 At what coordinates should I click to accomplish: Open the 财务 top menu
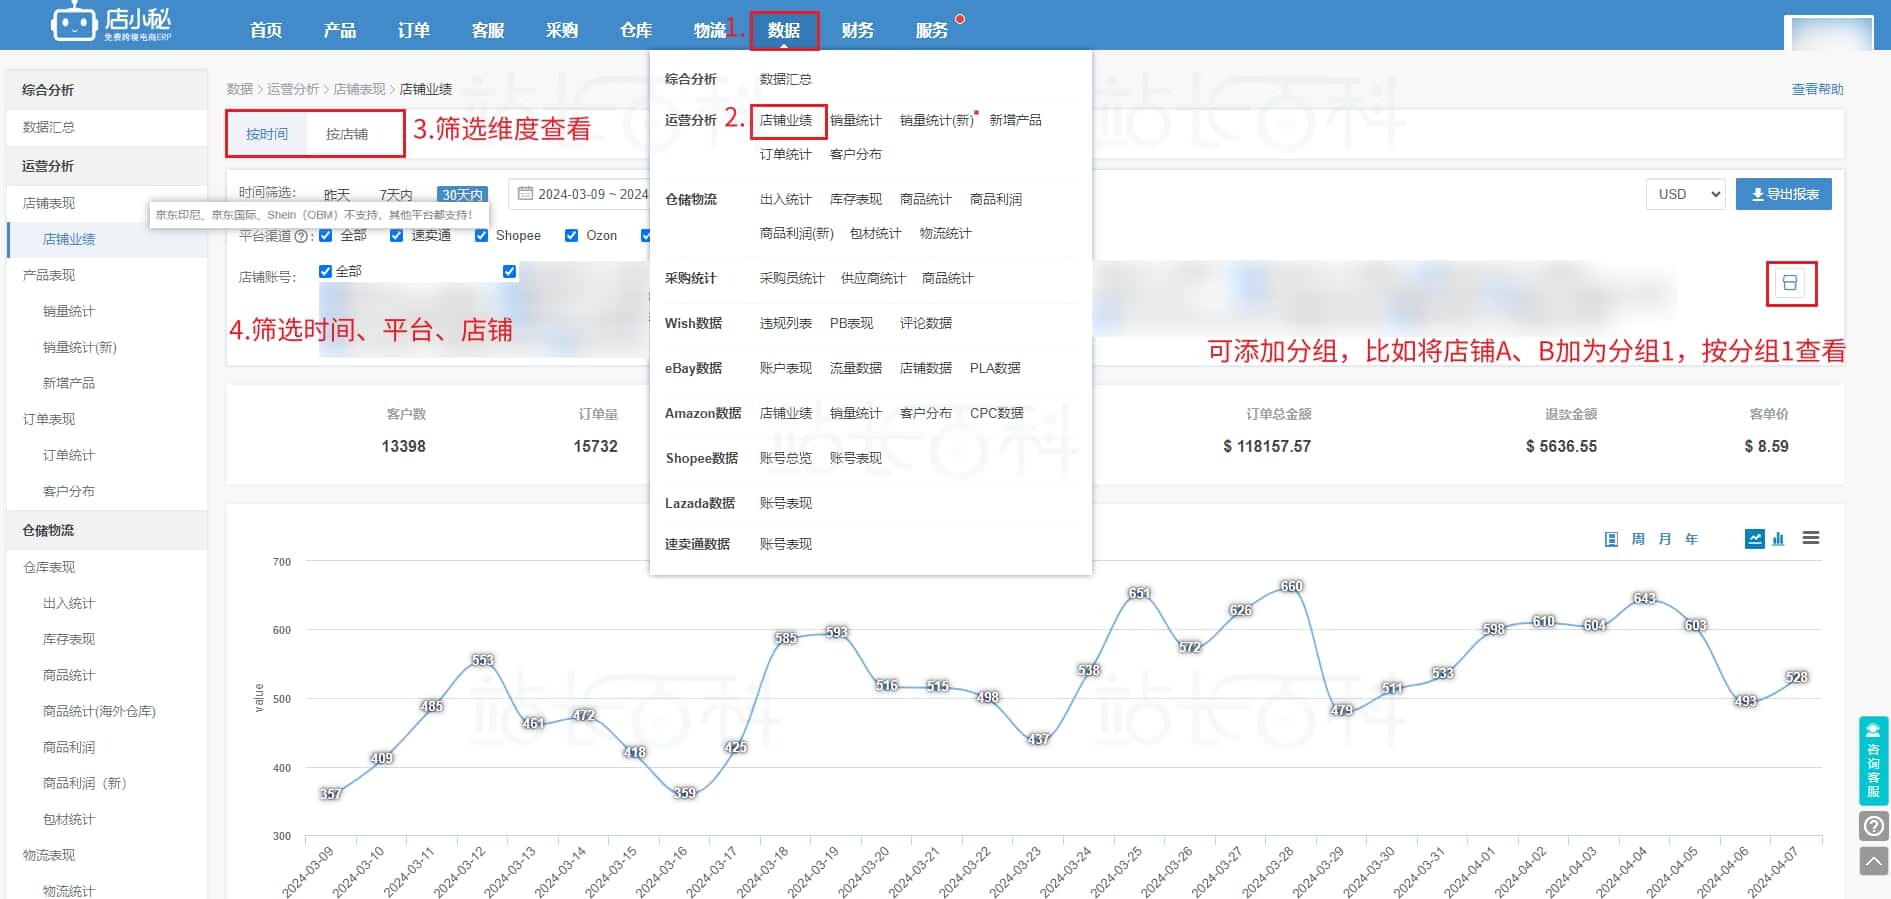tap(857, 30)
